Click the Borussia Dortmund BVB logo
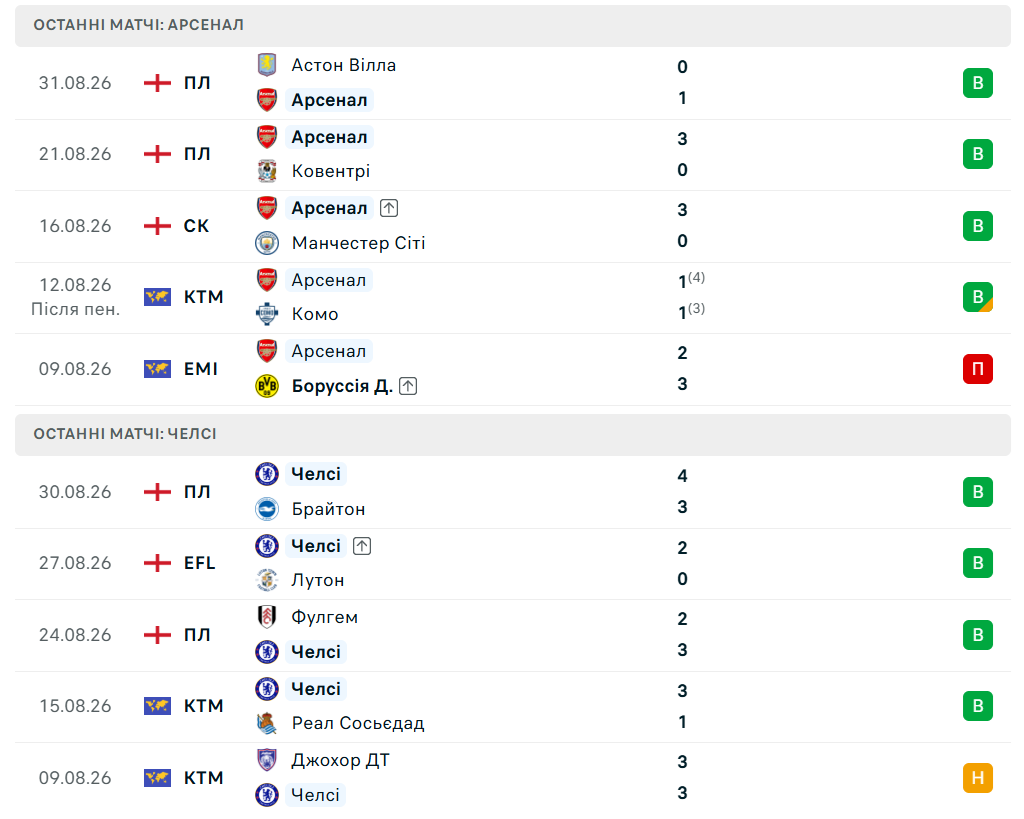The image size is (1024, 819). pos(266,386)
